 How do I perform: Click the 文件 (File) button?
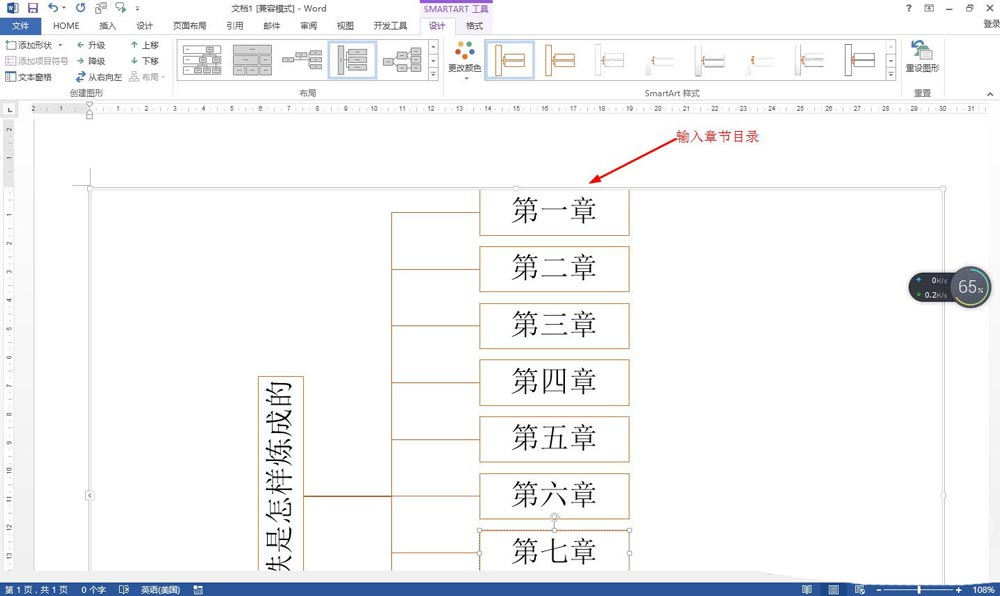point(20,26)
